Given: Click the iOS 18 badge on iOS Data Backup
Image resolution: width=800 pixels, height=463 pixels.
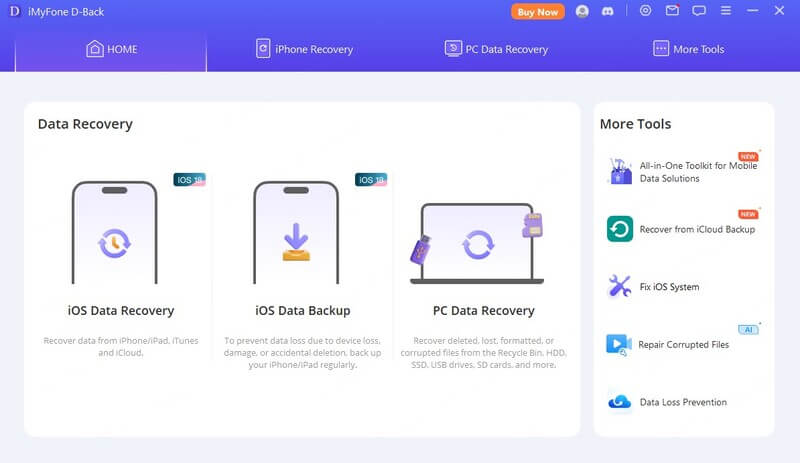Looking at the screenshot, I should coord(371,180).
